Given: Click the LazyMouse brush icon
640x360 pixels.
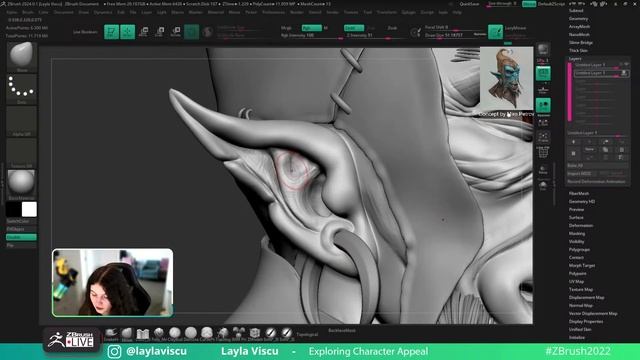Looking at the screenshot, I should 495,32.
